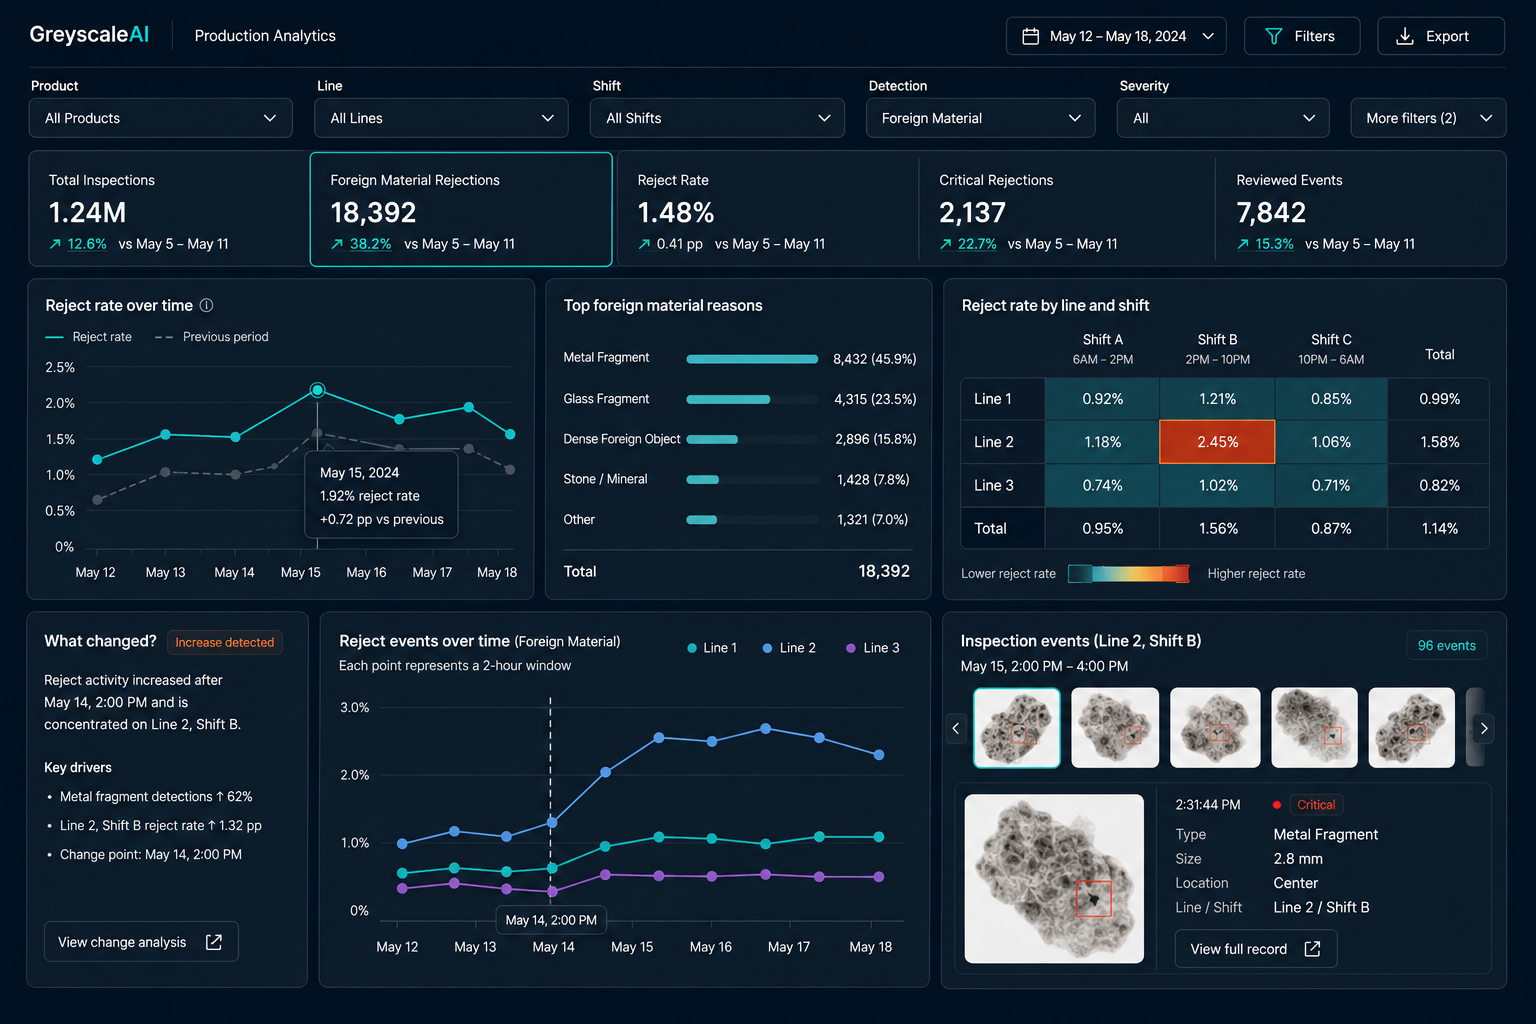Select fifth inspection event thumbnail
This screenshot has height=1024, width=1536.
point(1412,728)
